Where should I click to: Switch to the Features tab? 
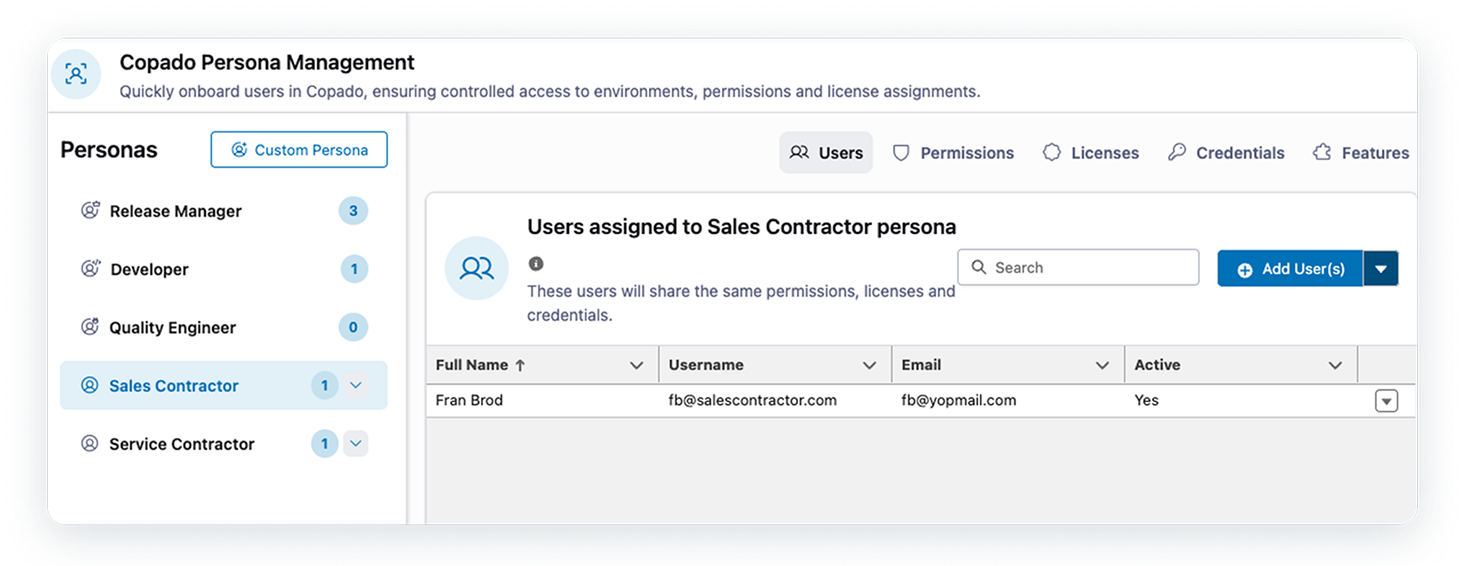click(1361, 153)
